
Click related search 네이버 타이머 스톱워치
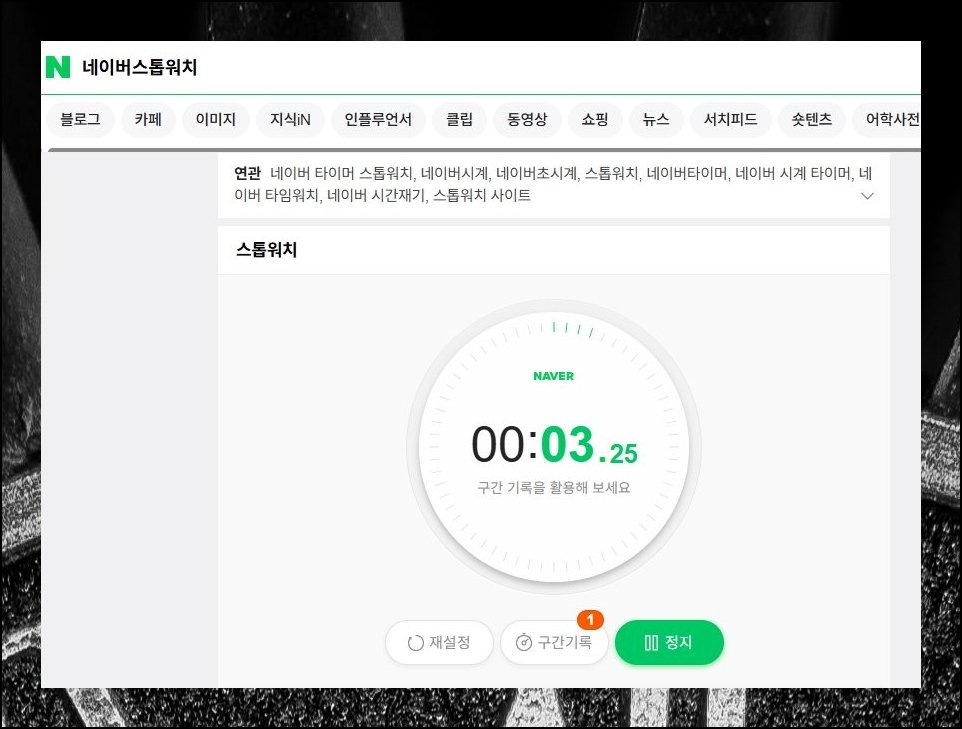(341, 174)
